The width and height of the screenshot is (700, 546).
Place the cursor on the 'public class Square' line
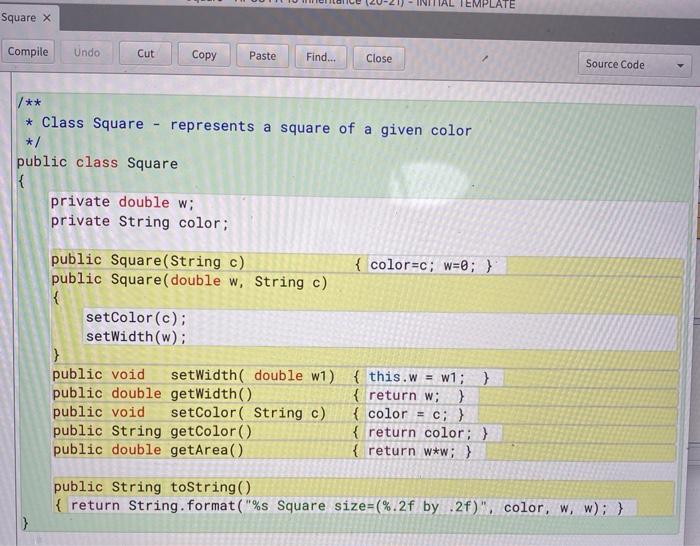click(x=97, y=163)
